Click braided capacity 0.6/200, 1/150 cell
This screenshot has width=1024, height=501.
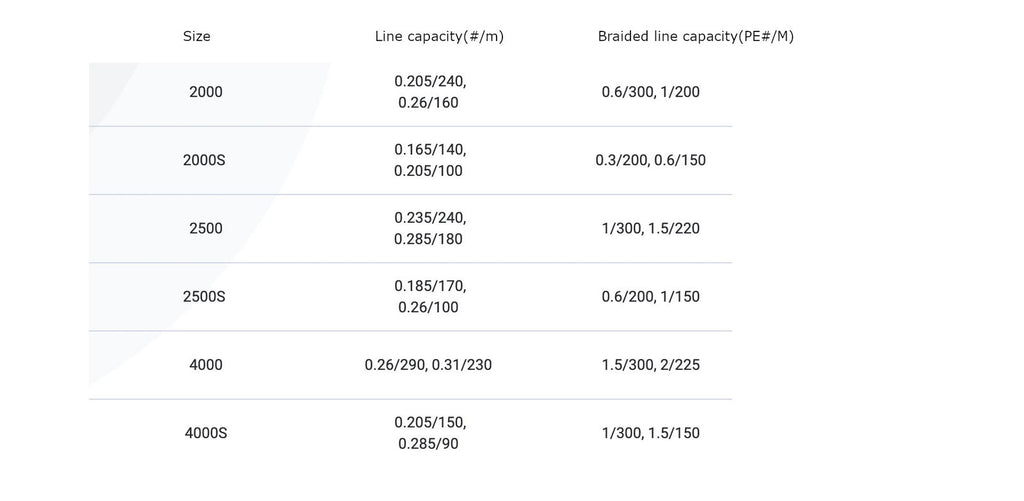click(x=651, y=297)
